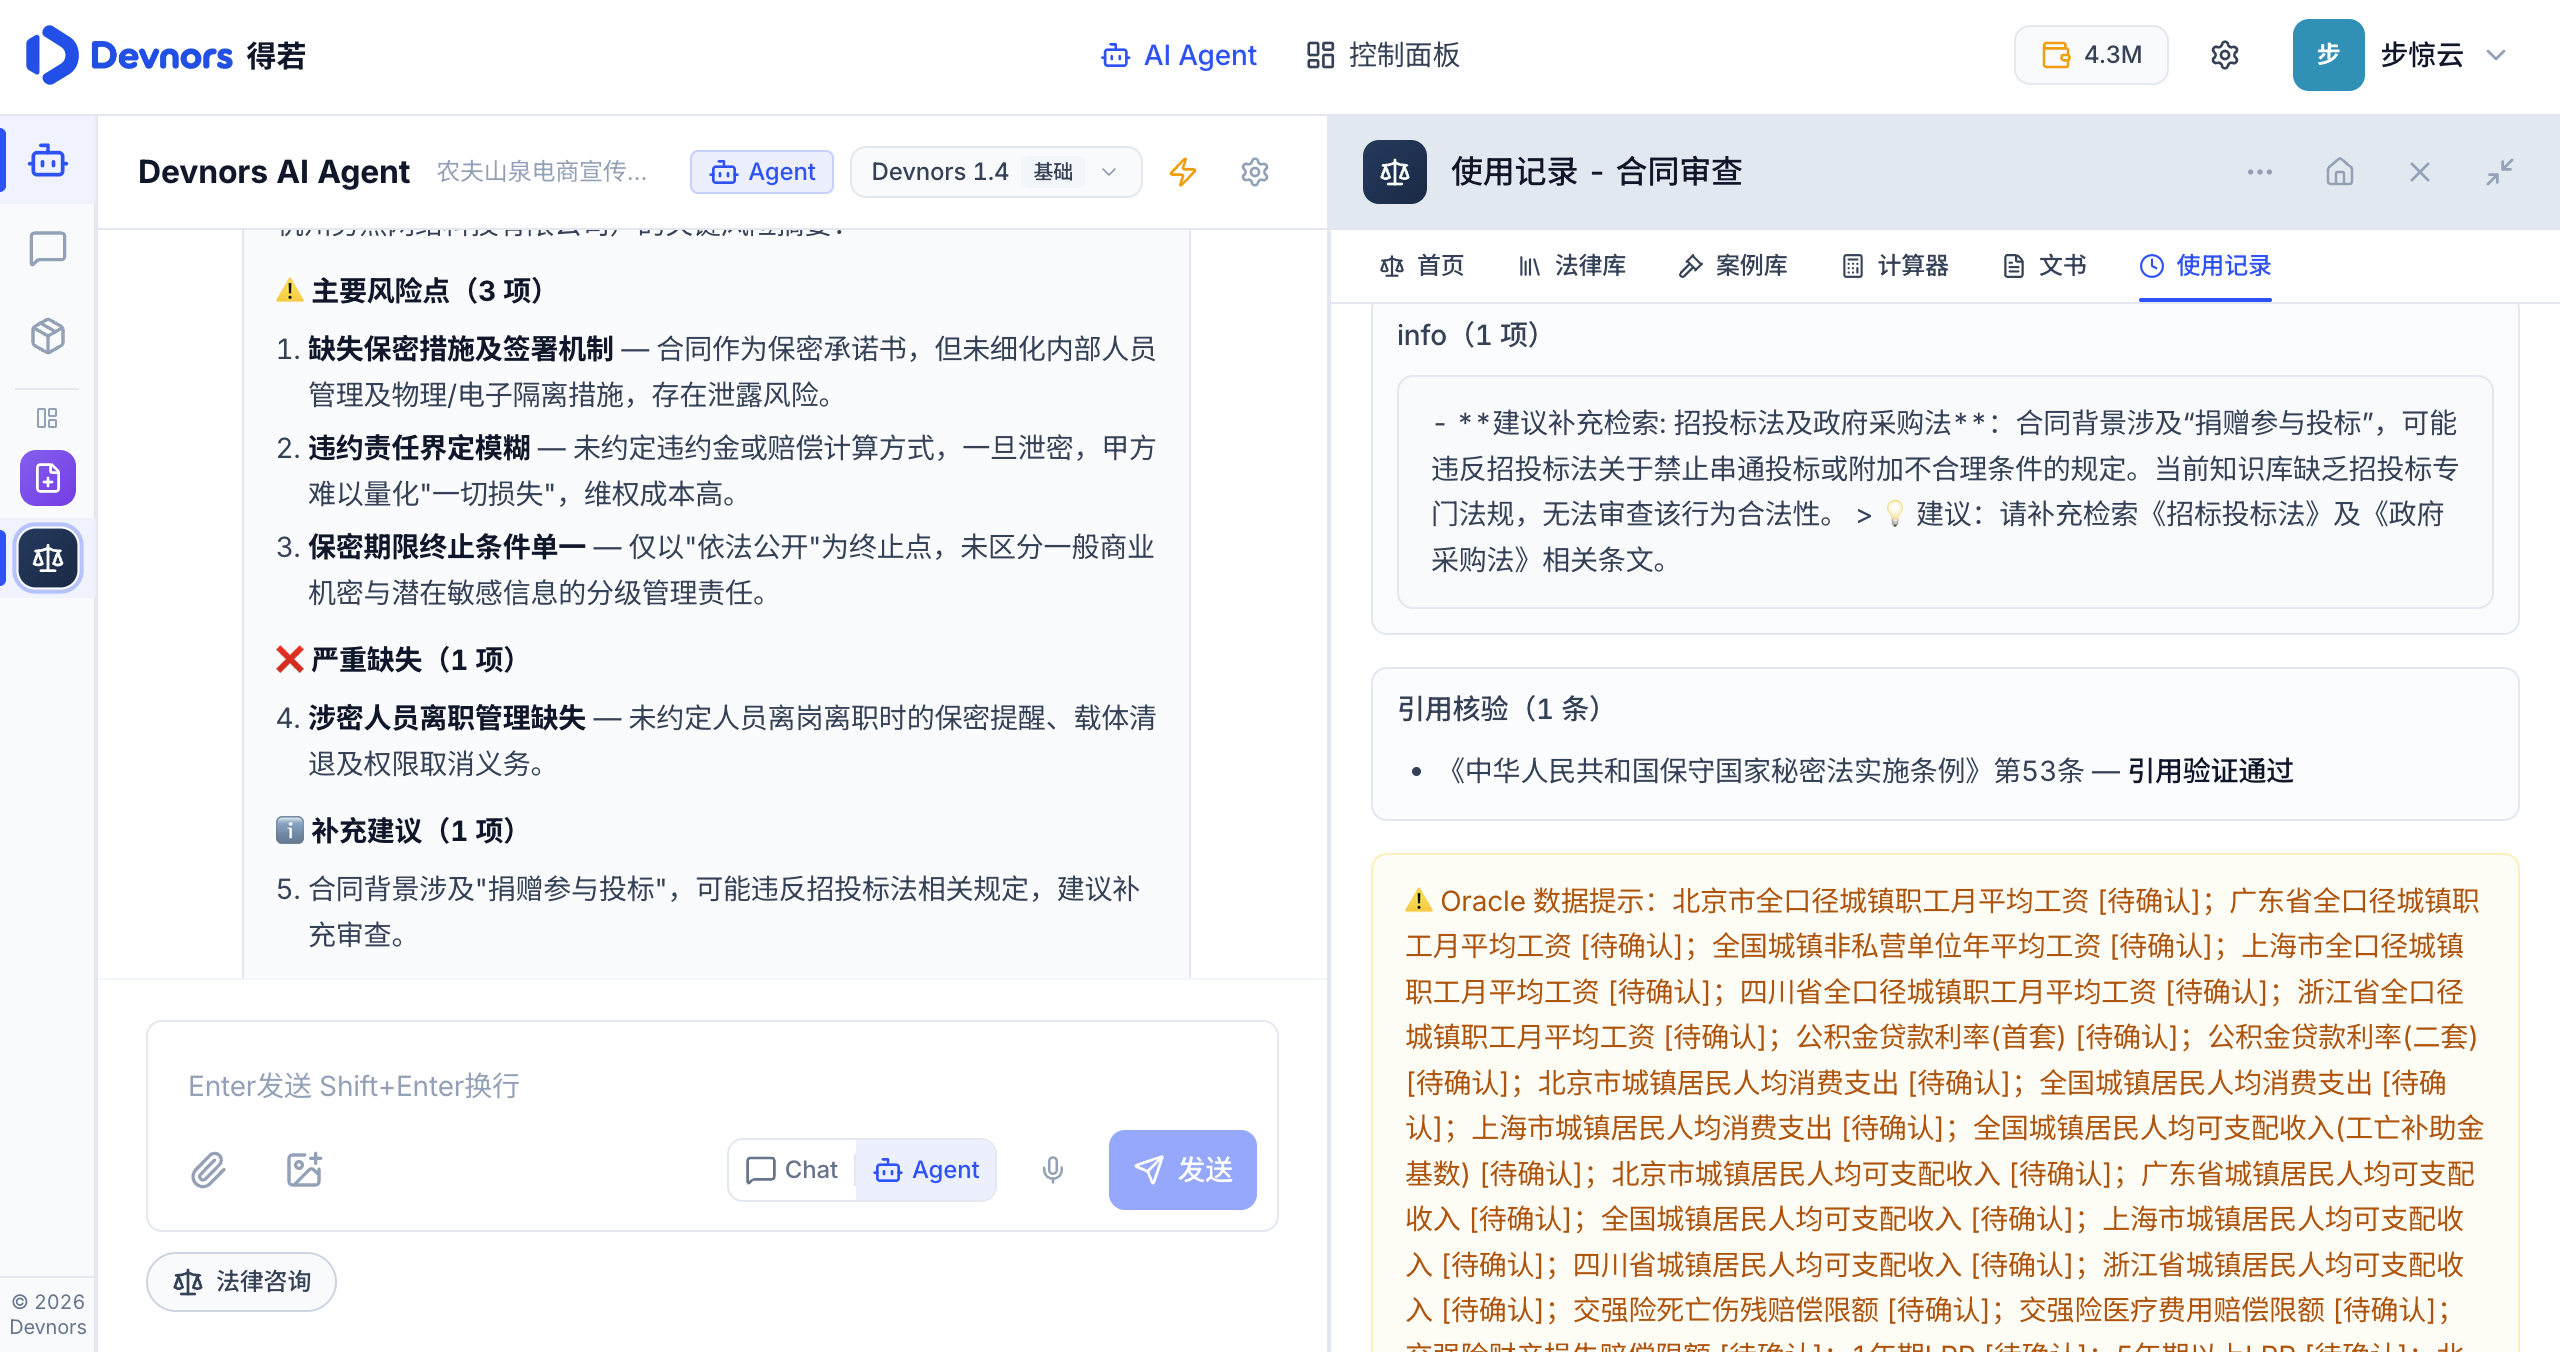This screenshot has height=1352, width=2560.
Task: Open the robot AI Agent sidebar icon
Action: pos(47,160)
